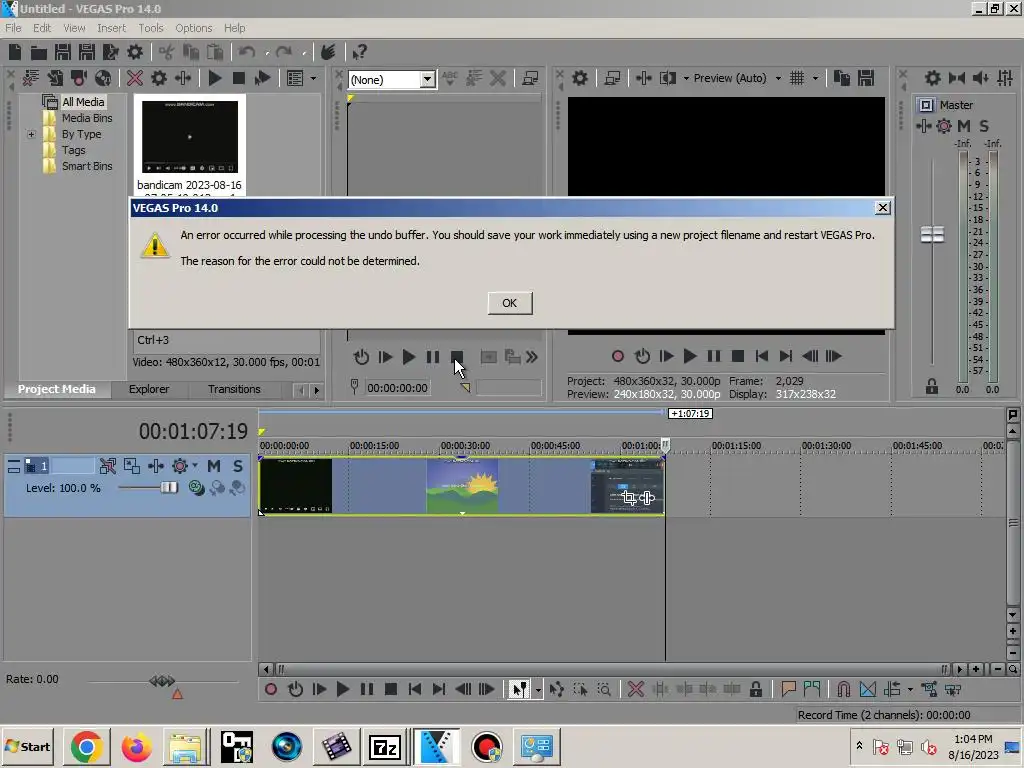Select the Smart Bins folder
1024x768 pixels.
(86, 166)
